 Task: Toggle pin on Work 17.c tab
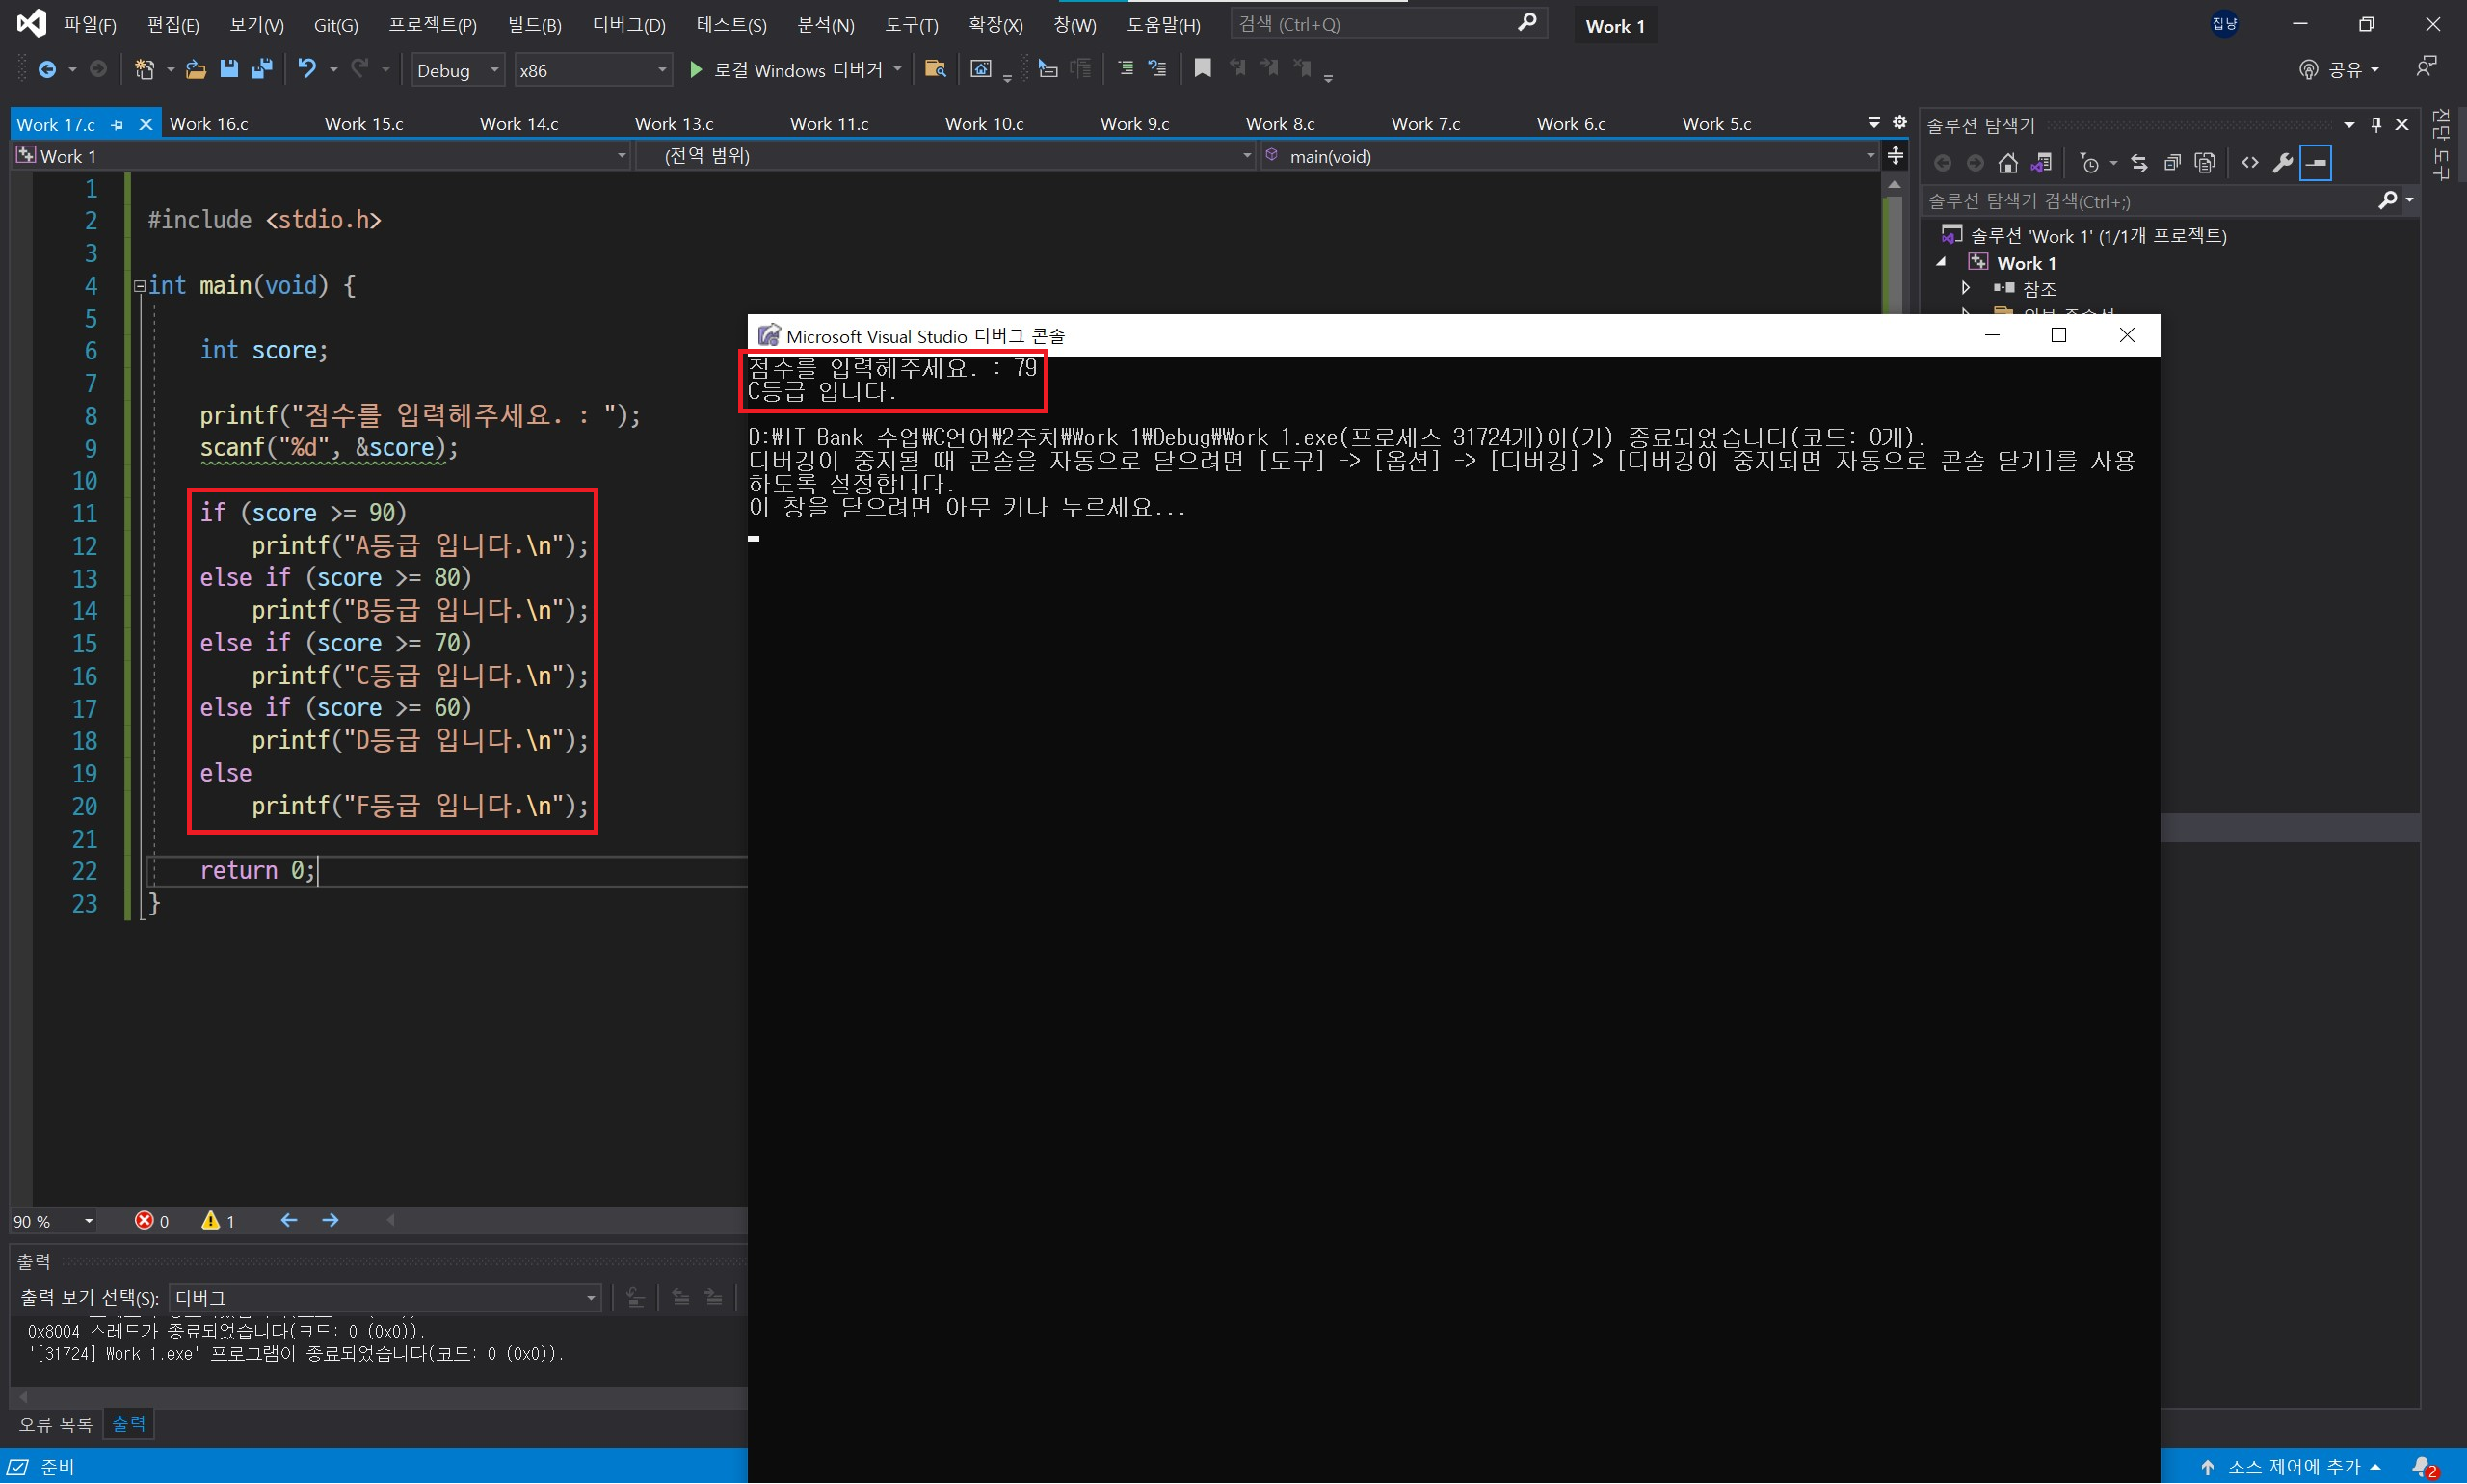coord(118,125)
